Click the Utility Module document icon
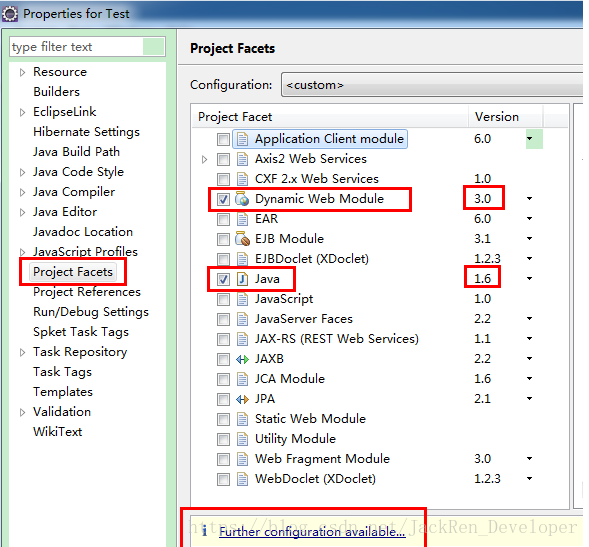The width and height of the screenshot is (589, 547). click(x=242, y=439)
